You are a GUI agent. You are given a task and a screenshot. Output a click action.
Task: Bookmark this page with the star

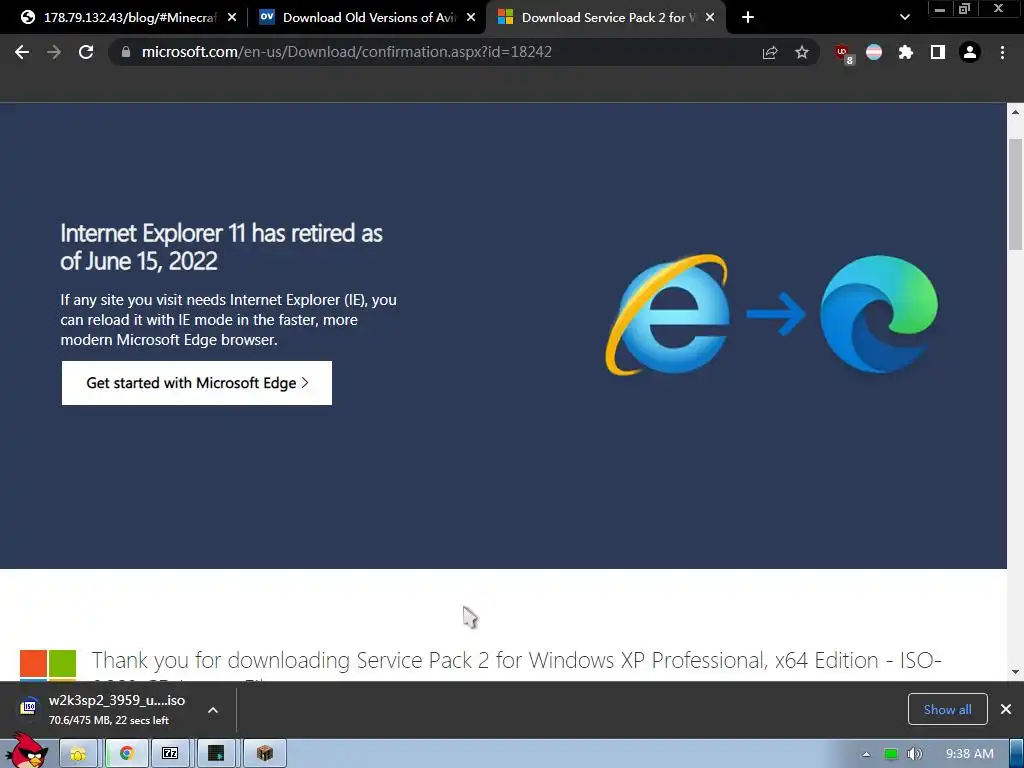pos(802,52)
